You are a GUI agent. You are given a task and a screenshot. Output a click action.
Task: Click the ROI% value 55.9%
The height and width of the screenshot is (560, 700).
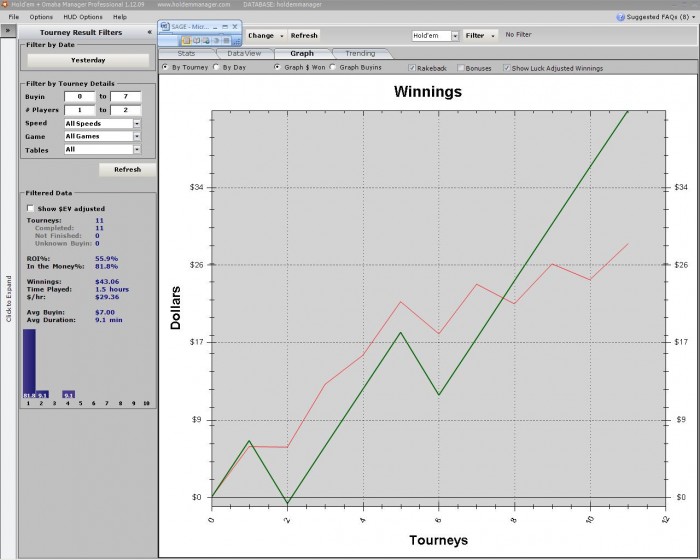pos(106,259)
